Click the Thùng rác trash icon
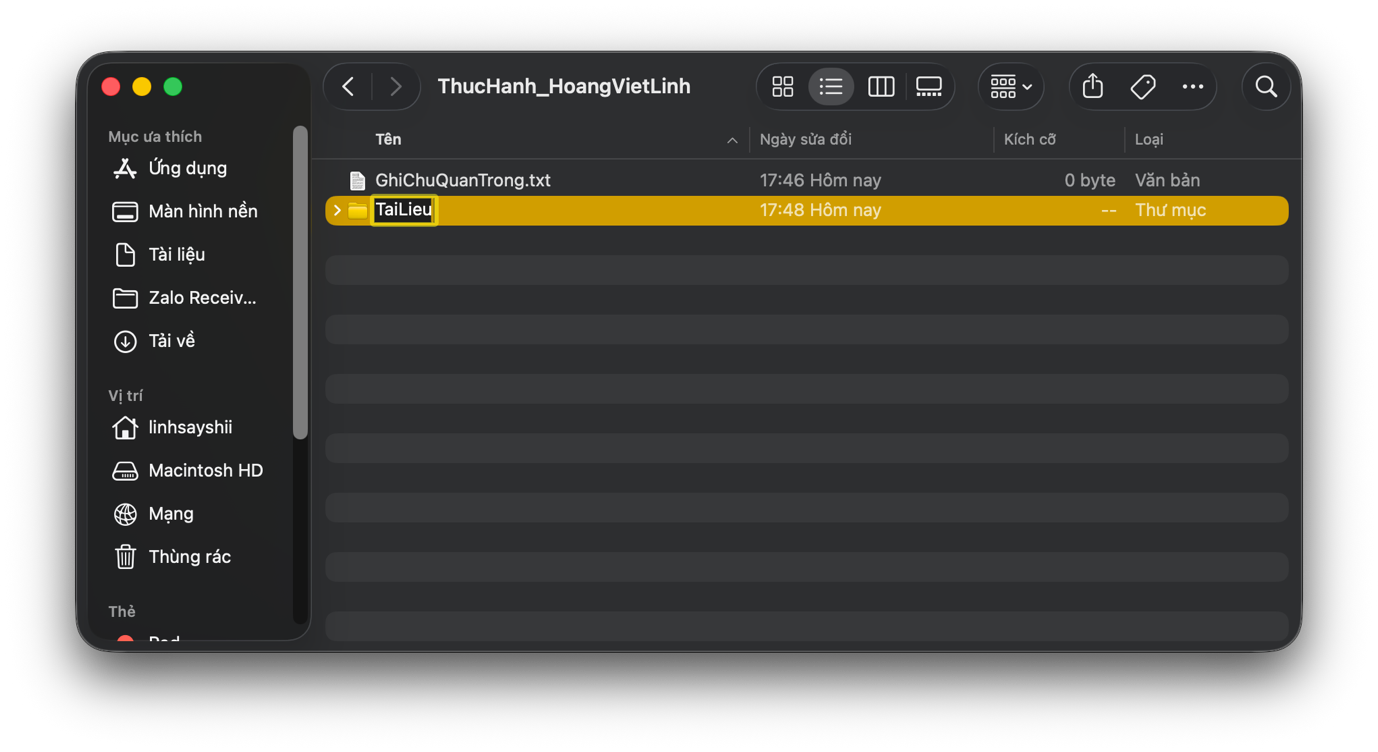This screenshot has width=1378, height=752. [125, 557]
